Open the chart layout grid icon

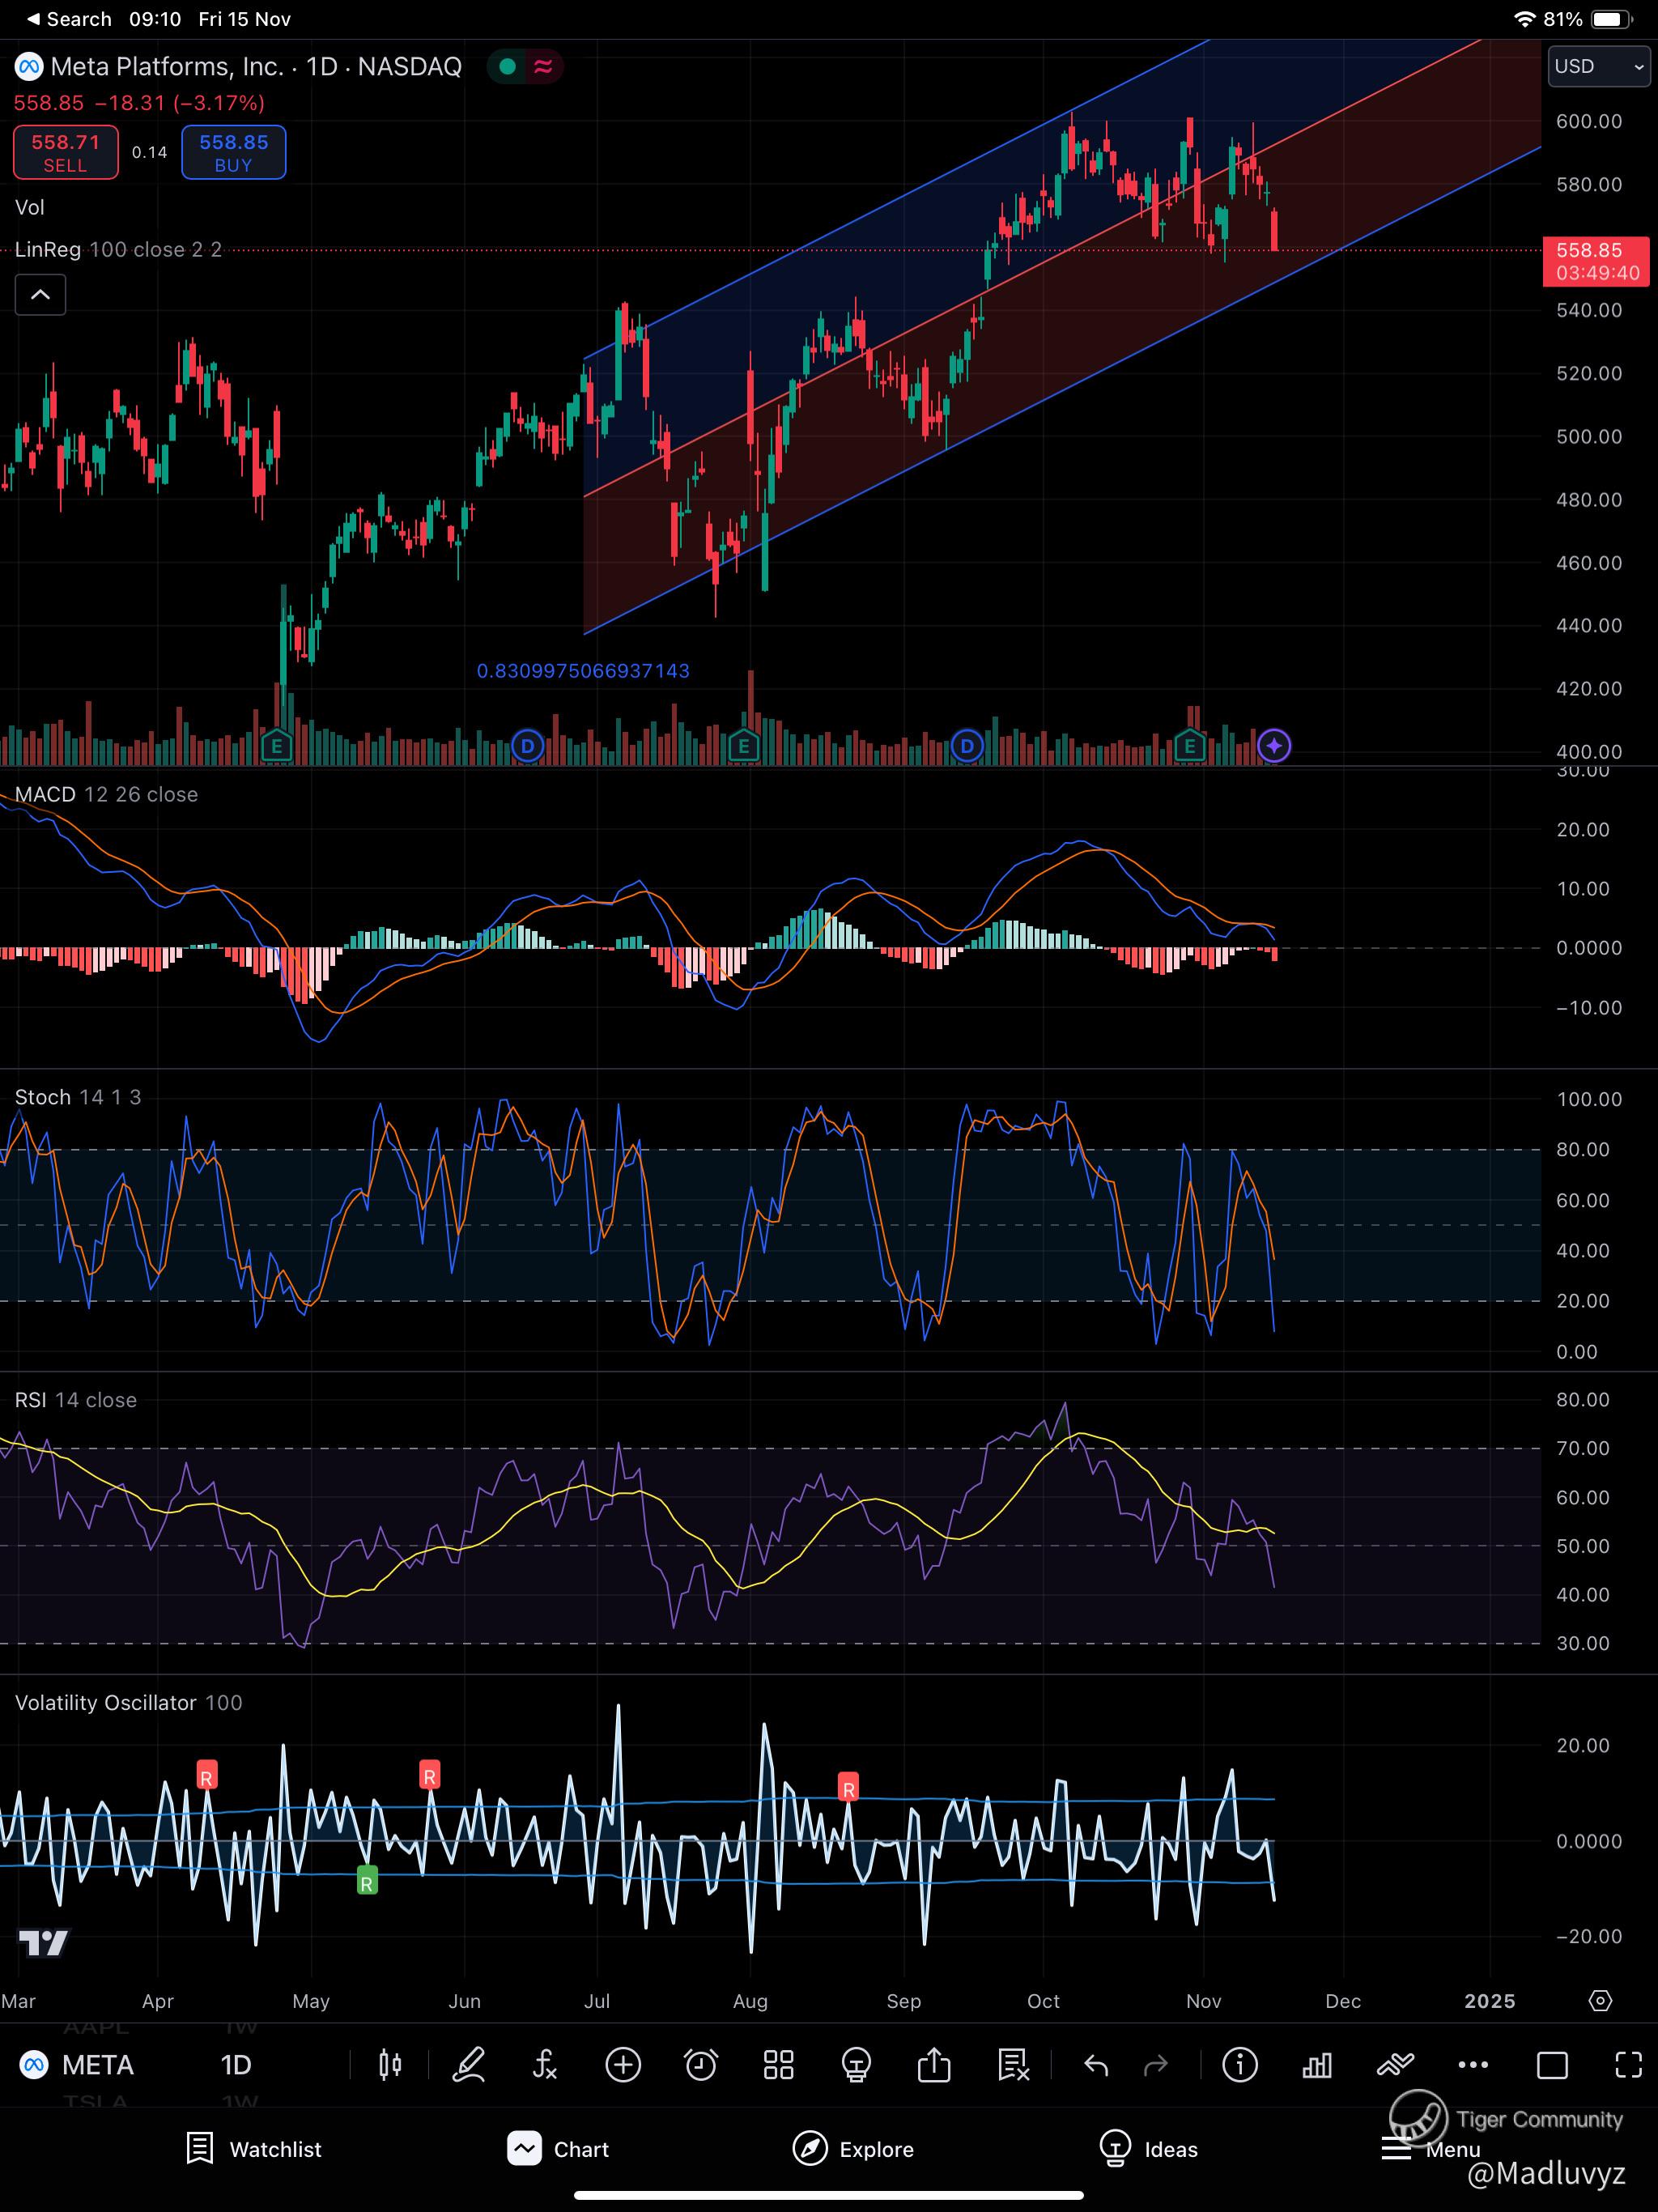pos(778,2065)
